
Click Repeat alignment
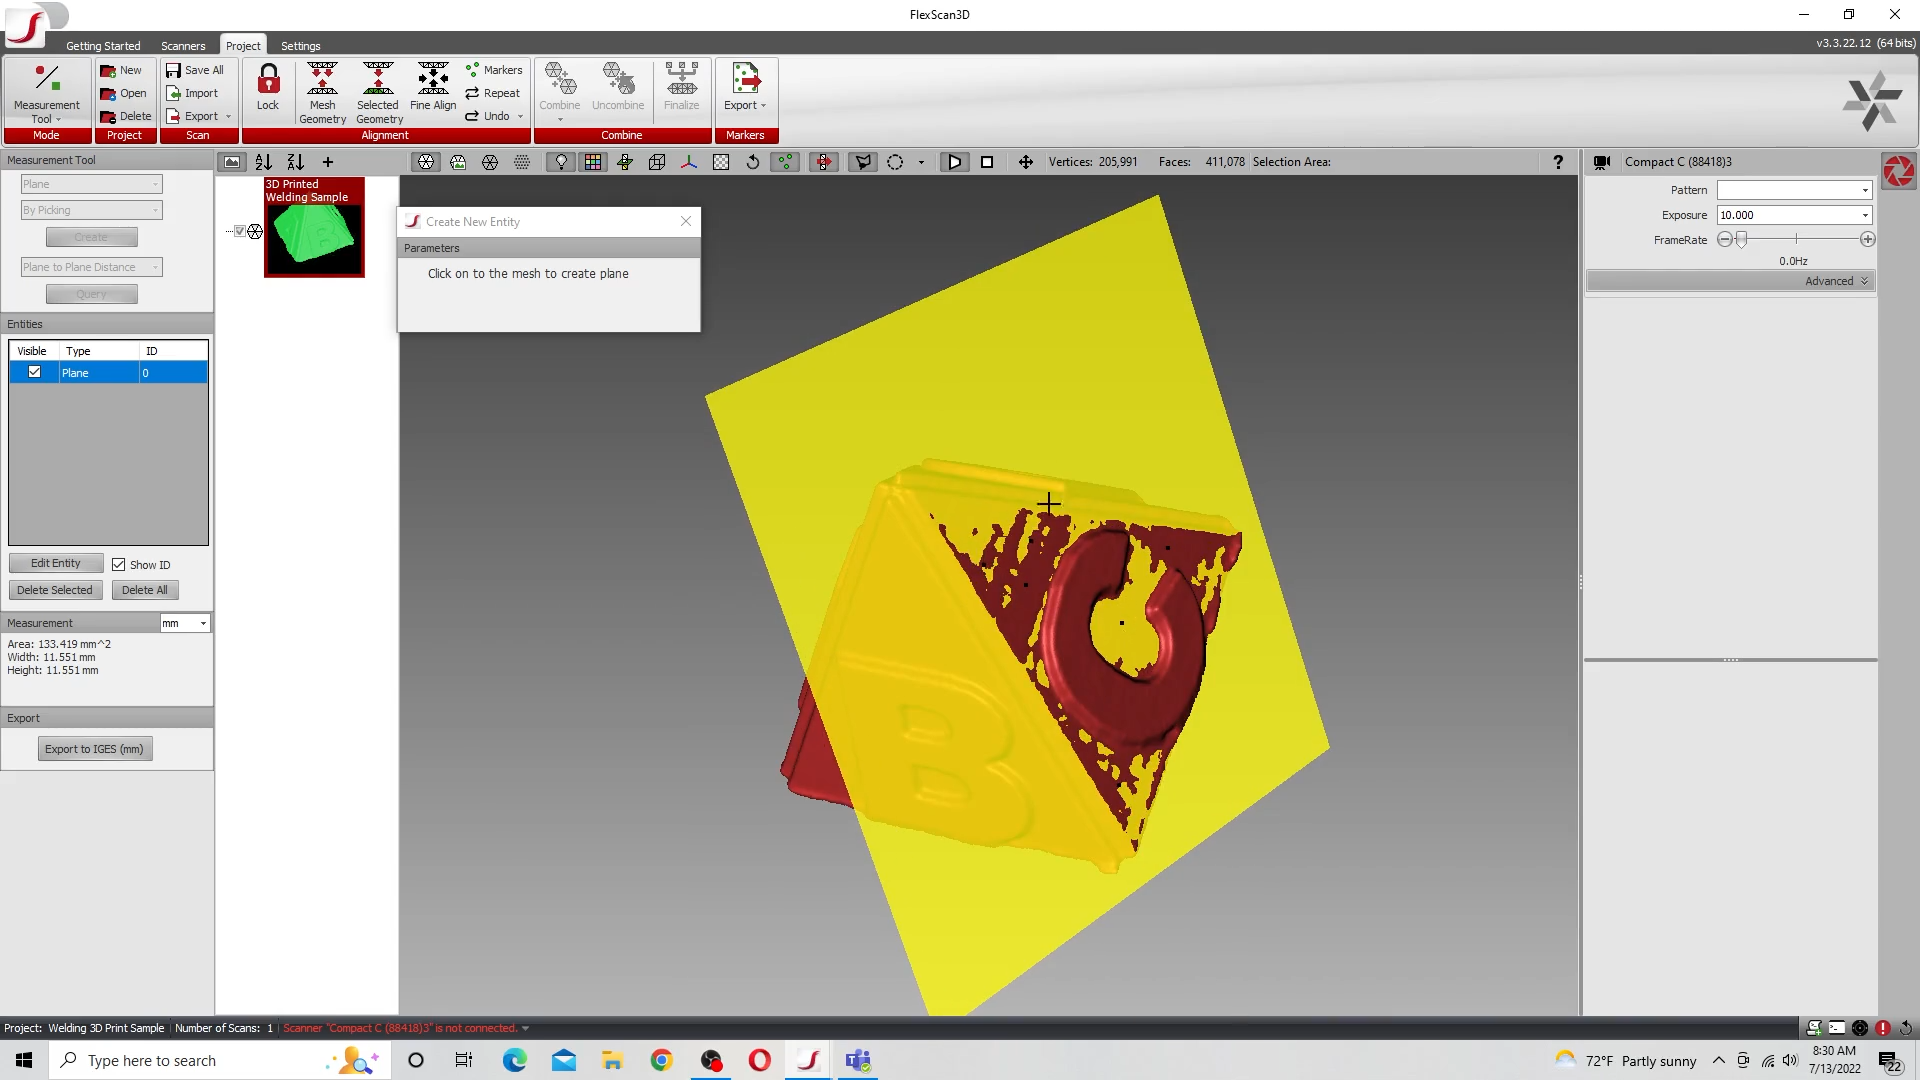pyautogui.click(x=493, y=93)
